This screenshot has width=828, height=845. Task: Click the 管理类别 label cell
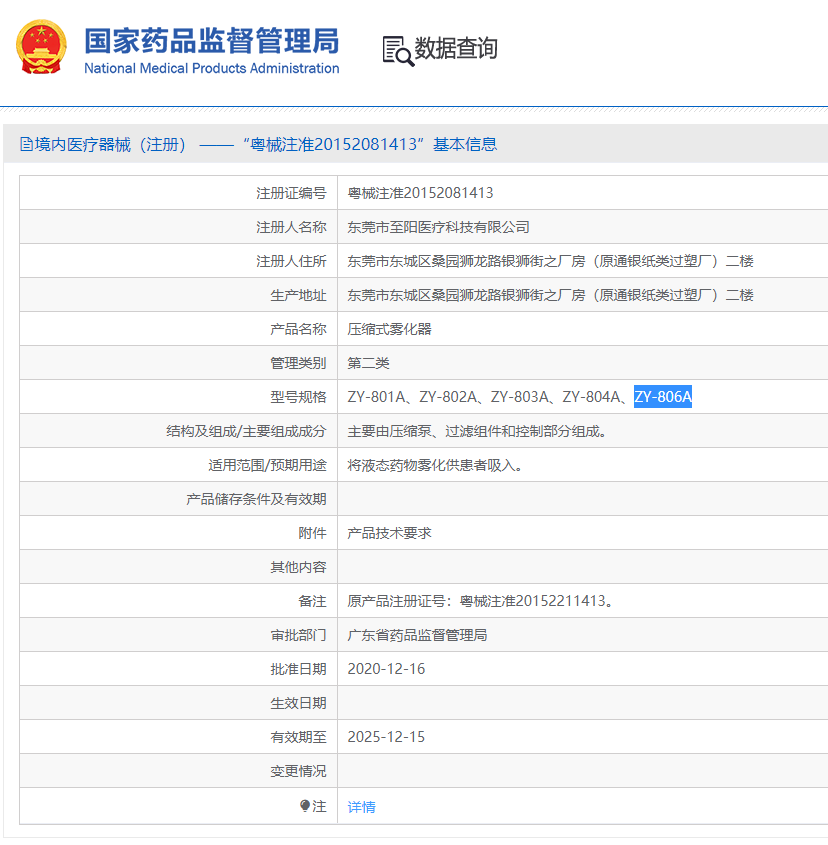178,363
